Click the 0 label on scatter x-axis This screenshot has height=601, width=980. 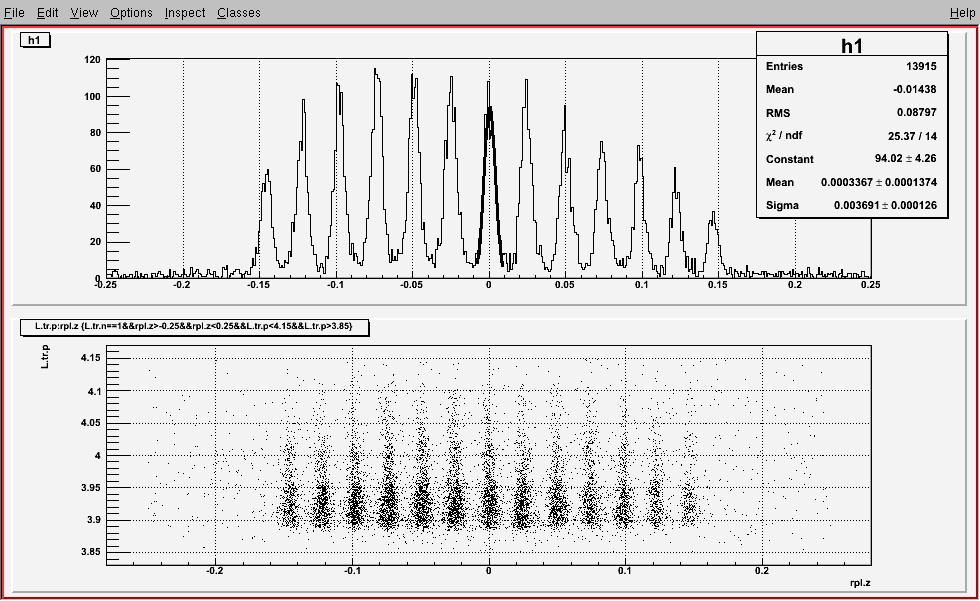[x=489, y=571]
